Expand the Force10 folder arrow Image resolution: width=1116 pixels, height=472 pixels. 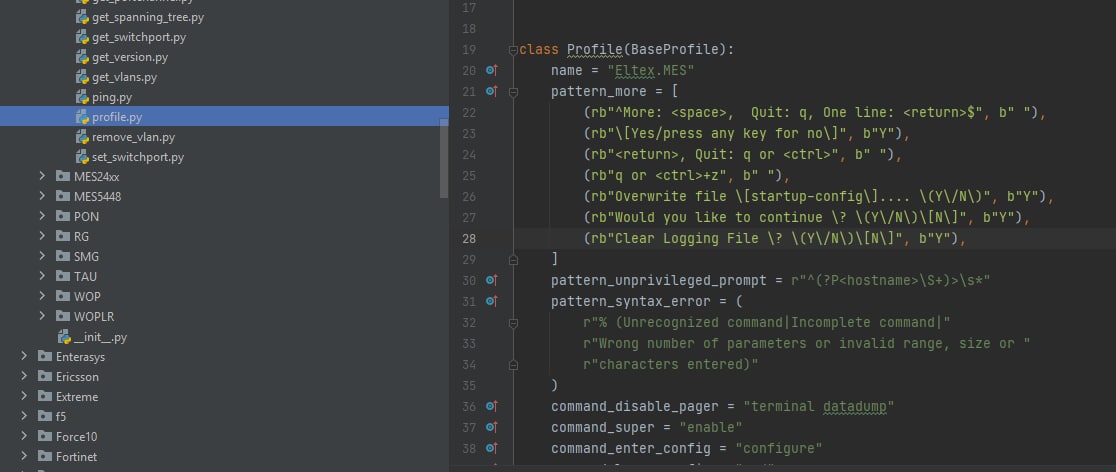point(24,436)
